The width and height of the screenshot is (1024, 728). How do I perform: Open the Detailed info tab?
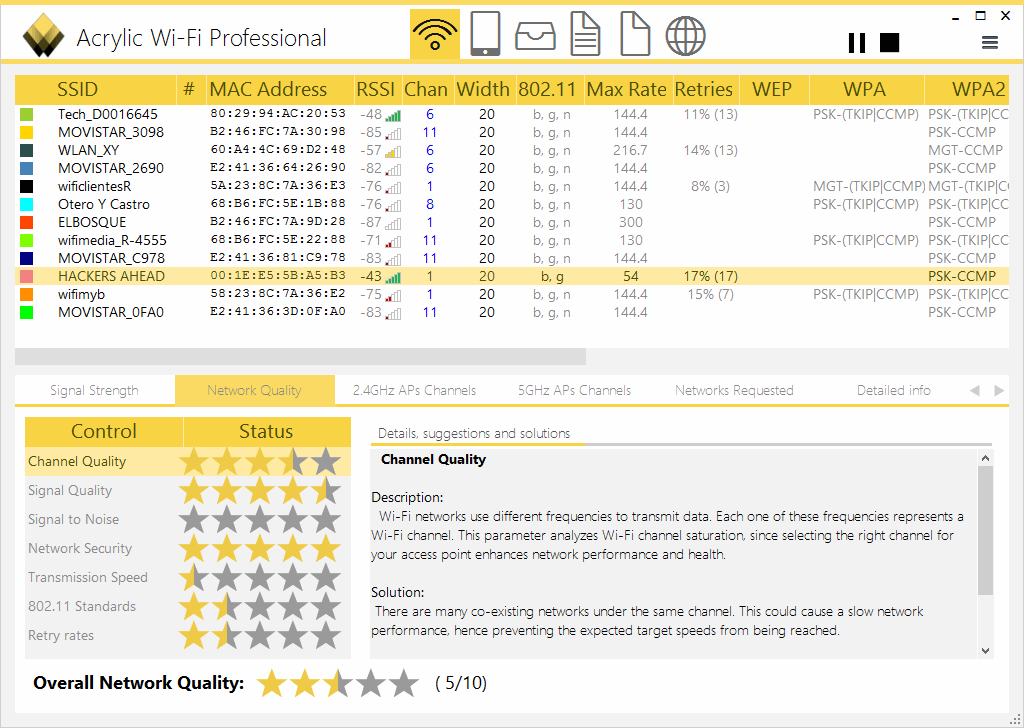(x=894, y=390)
